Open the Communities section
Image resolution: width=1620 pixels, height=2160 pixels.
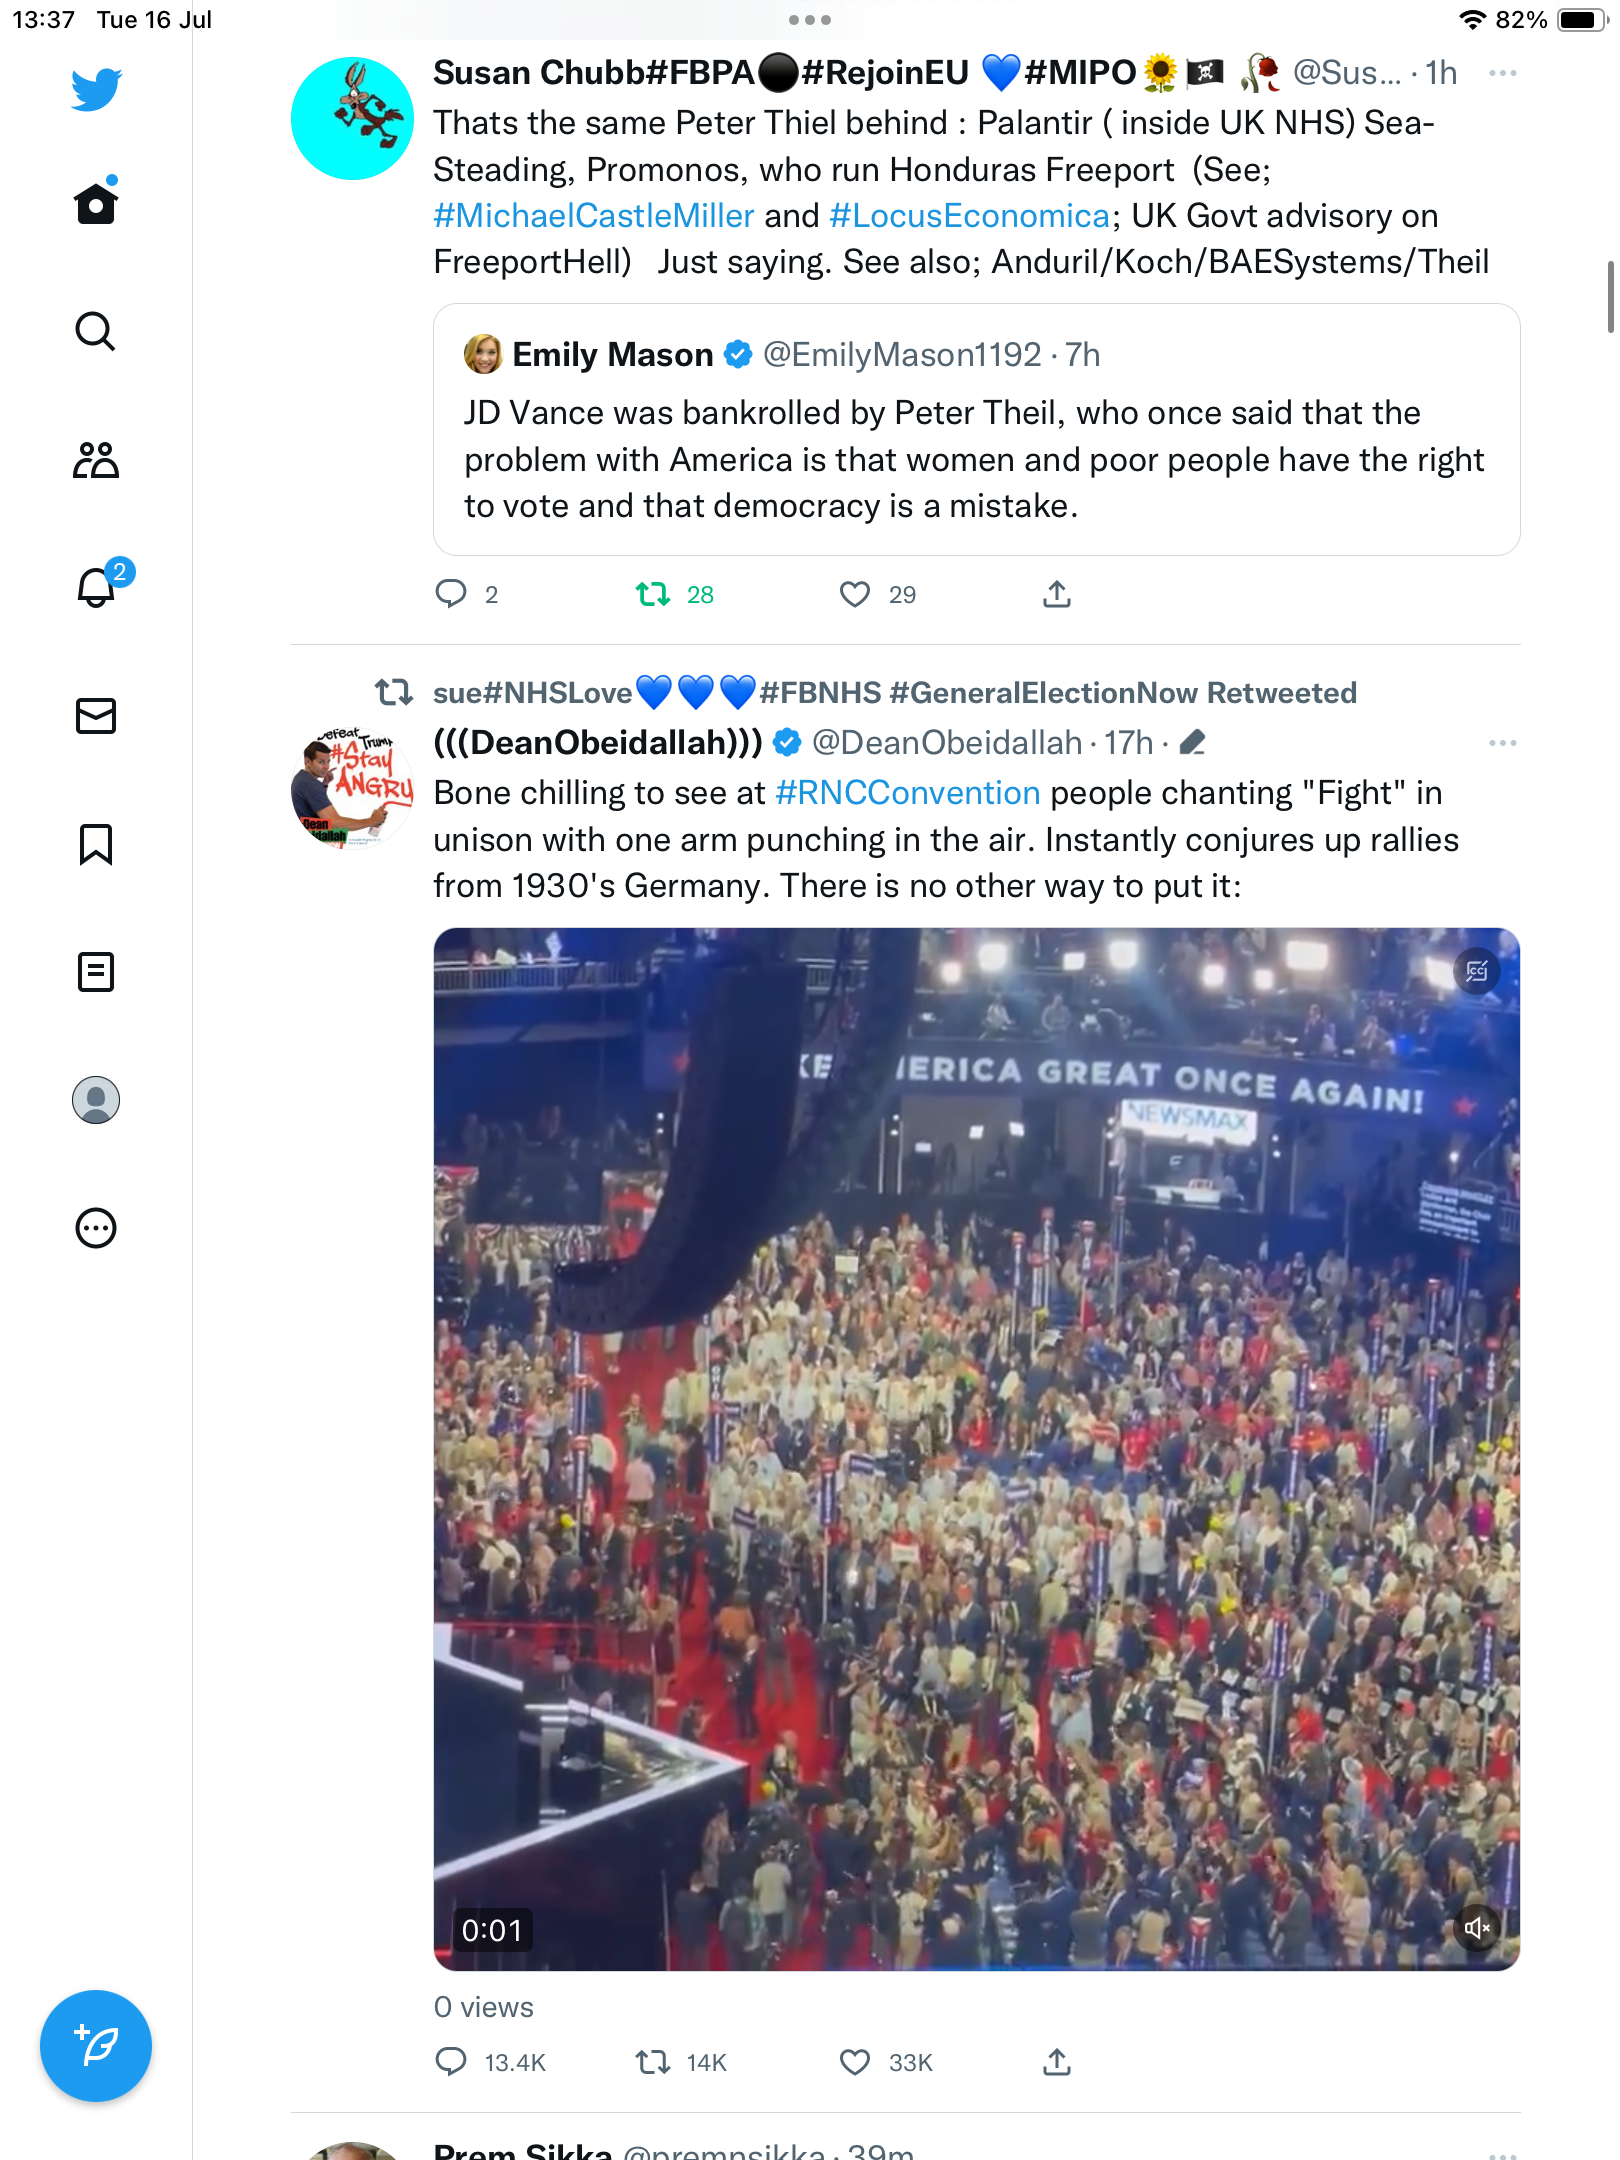[x=96, y=460]
